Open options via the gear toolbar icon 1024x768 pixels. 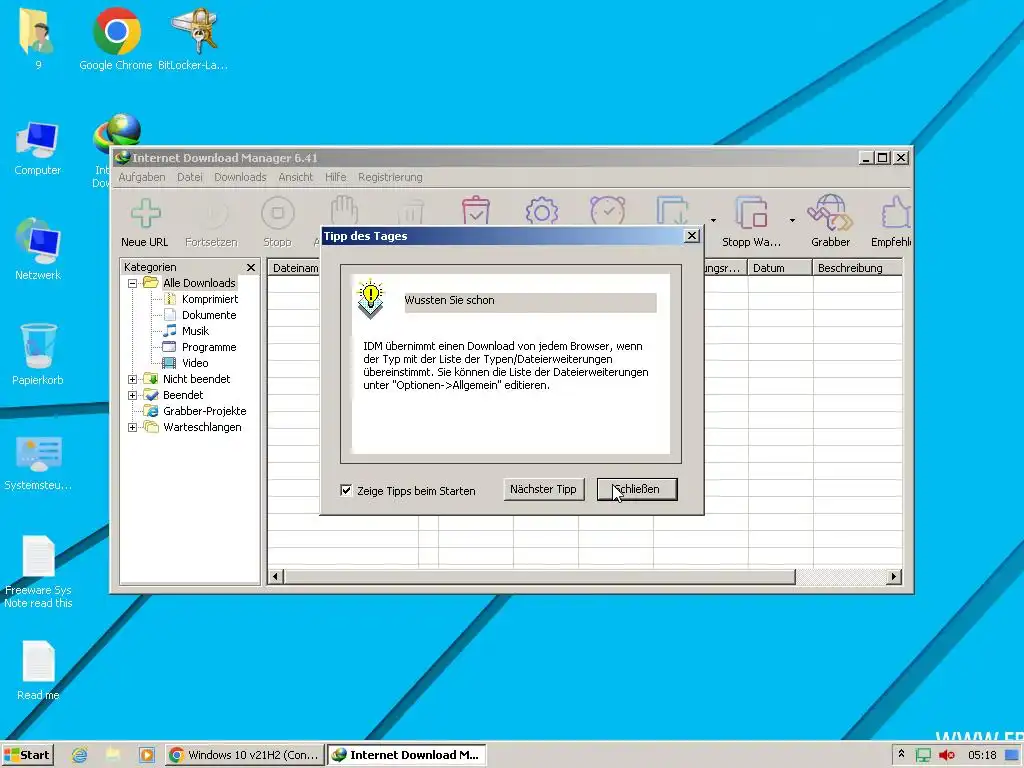pos(541,212)
